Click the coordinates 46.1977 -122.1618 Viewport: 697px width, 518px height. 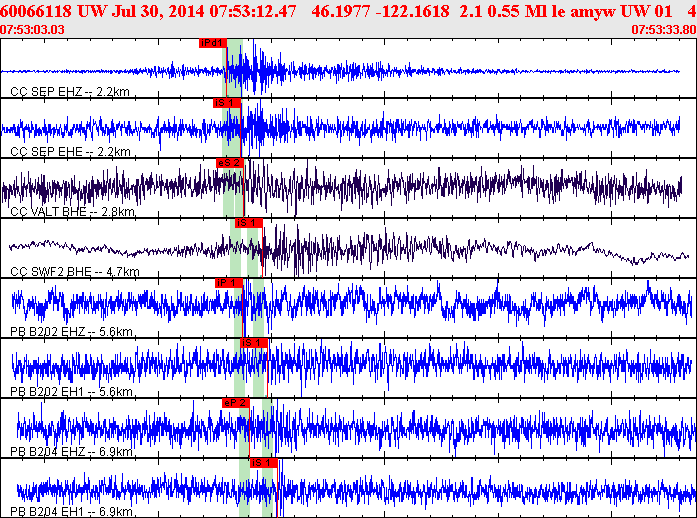tap(381, 11)
